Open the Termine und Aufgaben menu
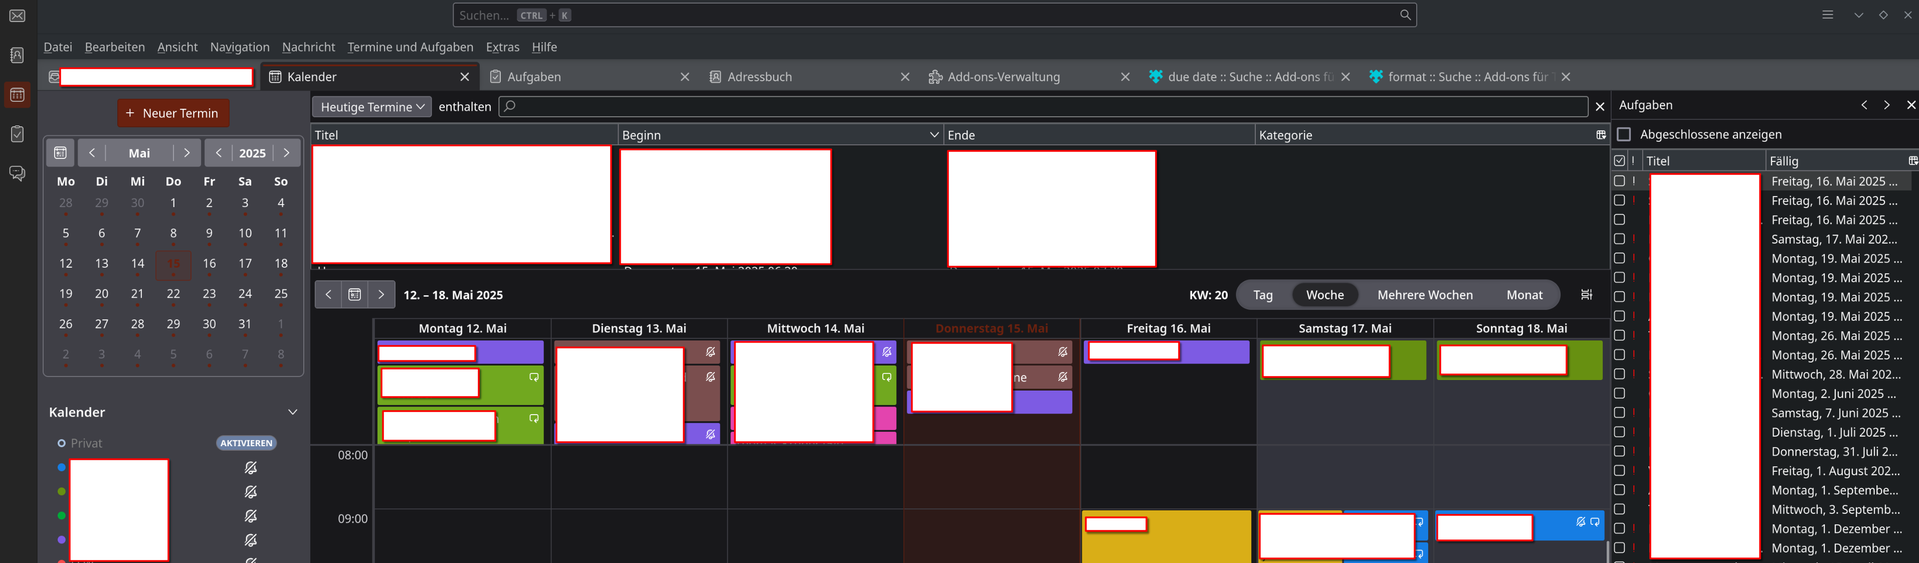Screen dimensions: 1919x563 410,47
